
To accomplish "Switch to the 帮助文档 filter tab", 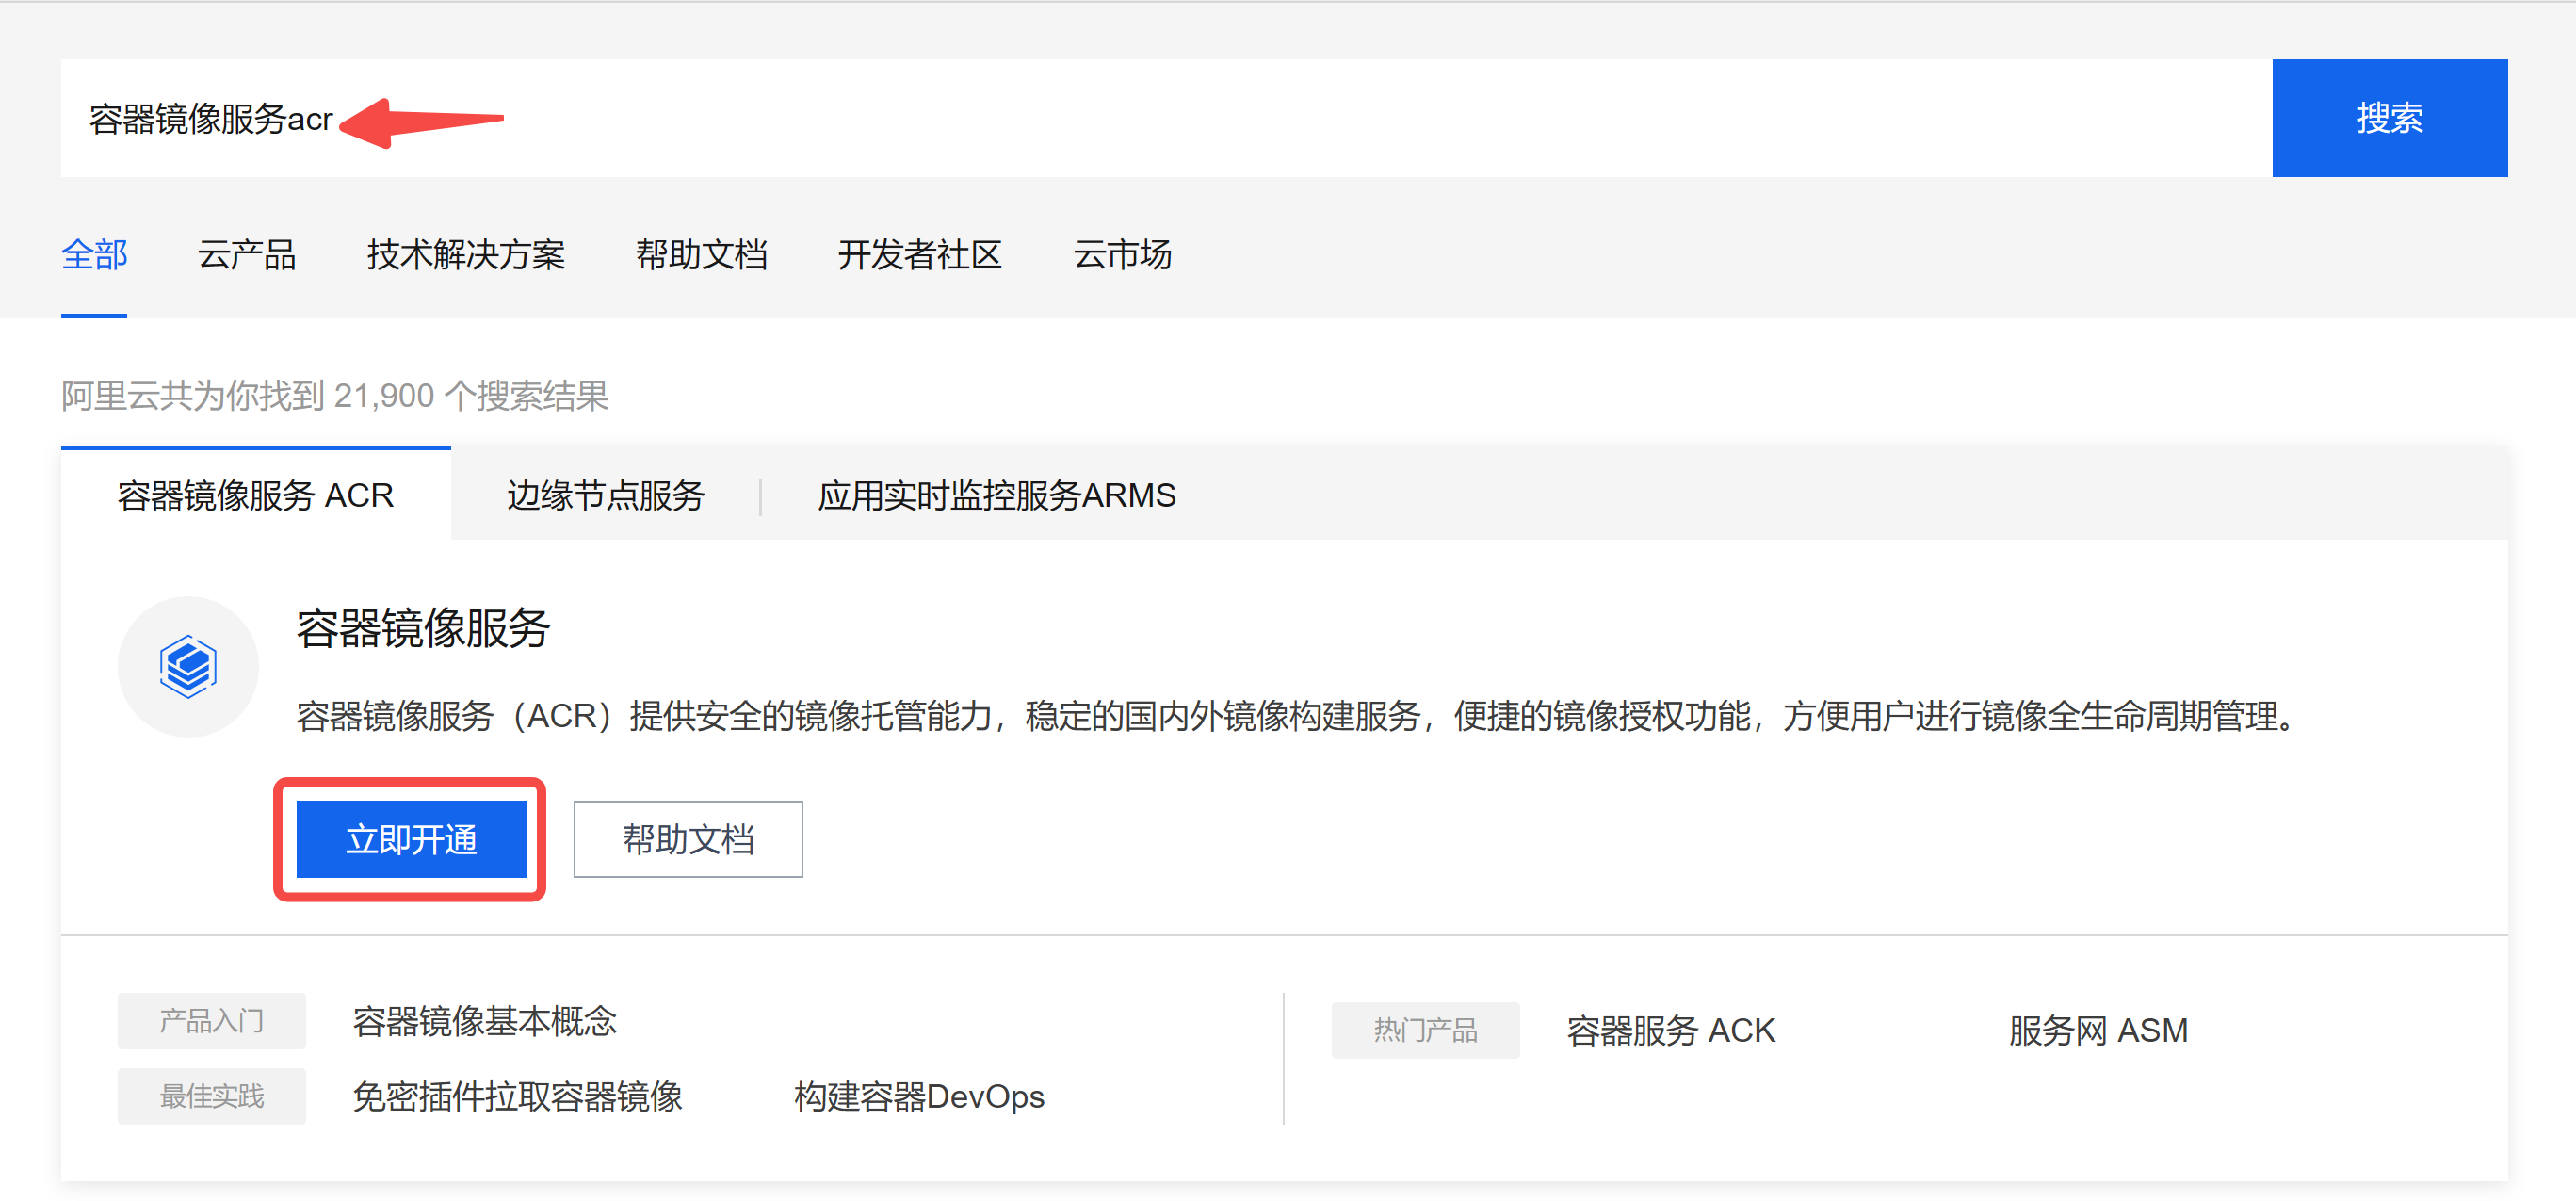I will [x=701, y=255].
